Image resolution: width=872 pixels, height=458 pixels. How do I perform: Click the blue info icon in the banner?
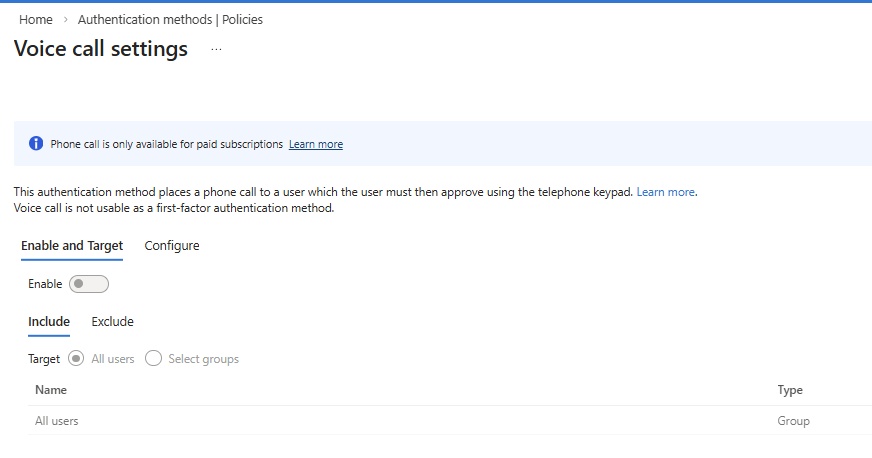(36, 144)
